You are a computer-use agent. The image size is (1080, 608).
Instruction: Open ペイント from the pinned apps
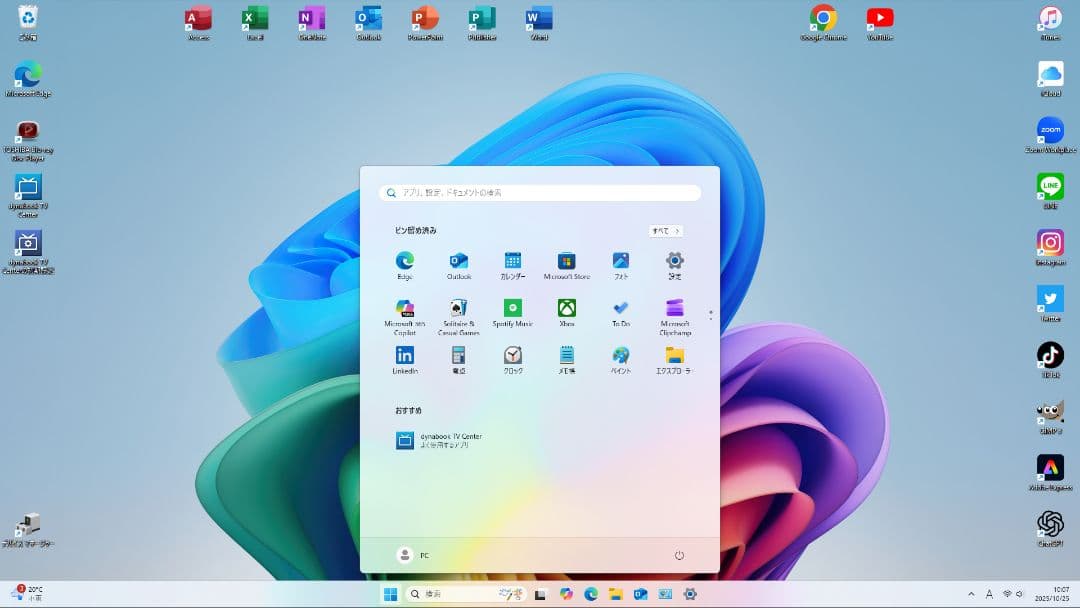[x=621, y=355]
